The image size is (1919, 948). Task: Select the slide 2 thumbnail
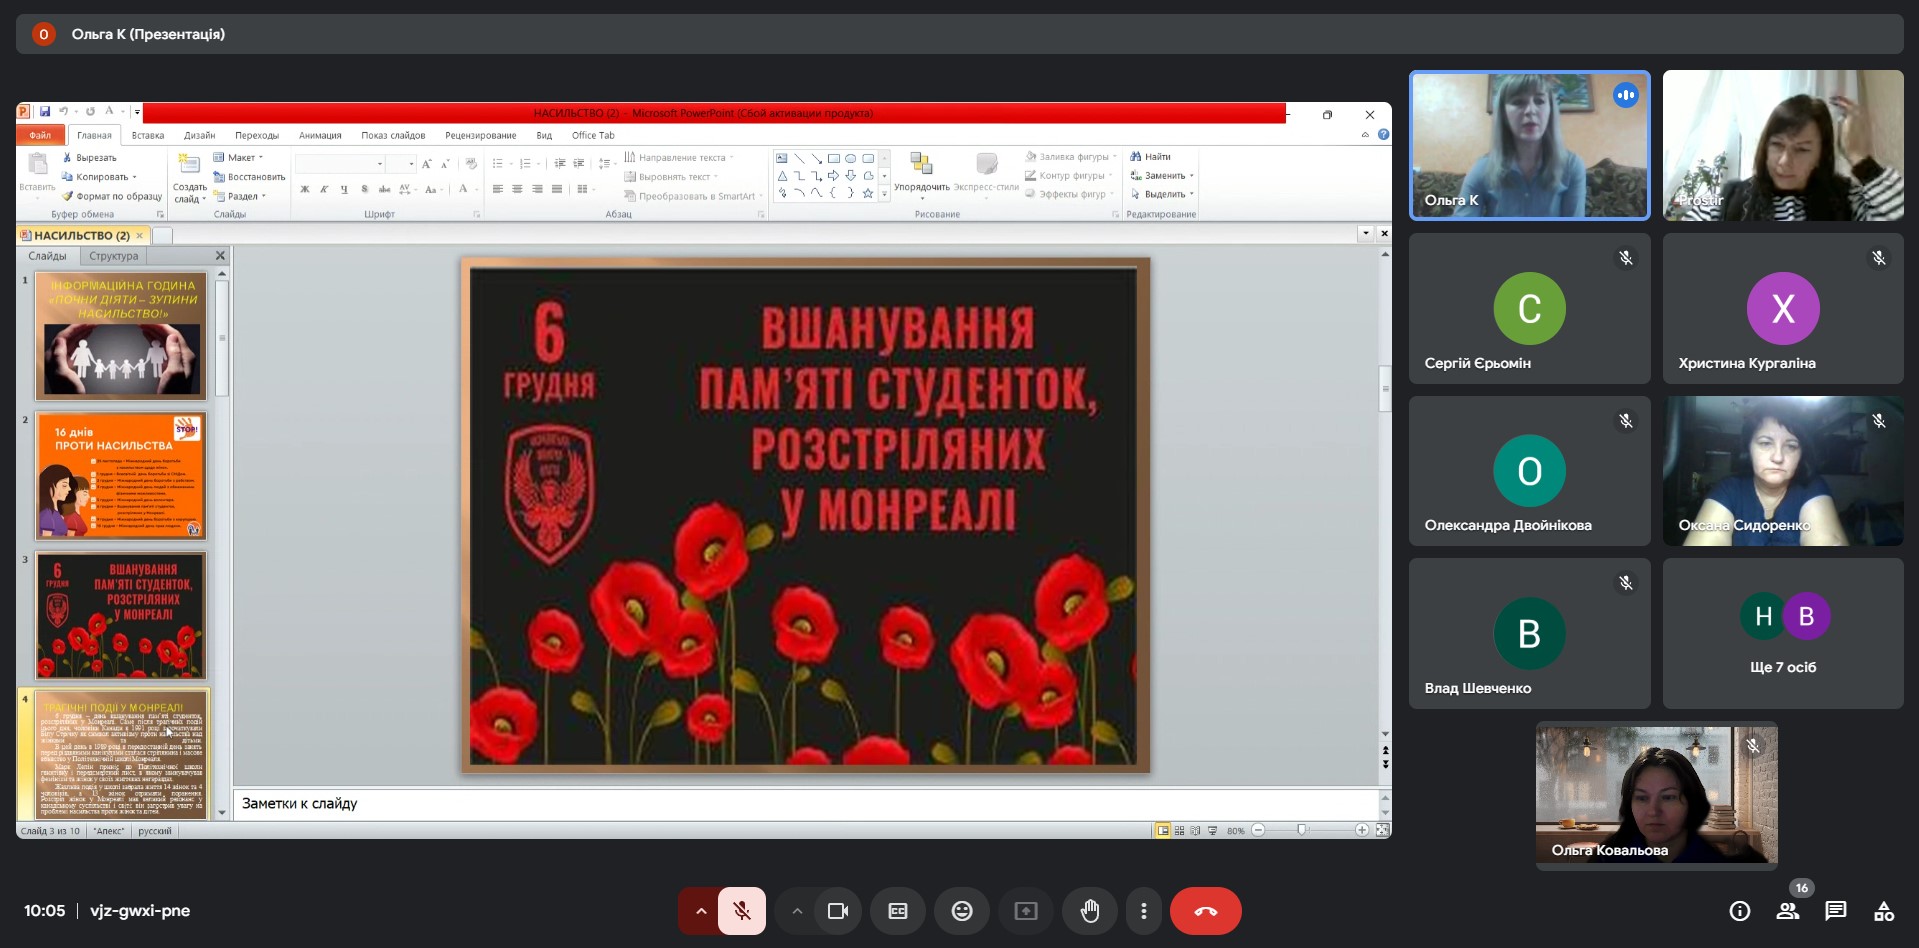point(121,476)
